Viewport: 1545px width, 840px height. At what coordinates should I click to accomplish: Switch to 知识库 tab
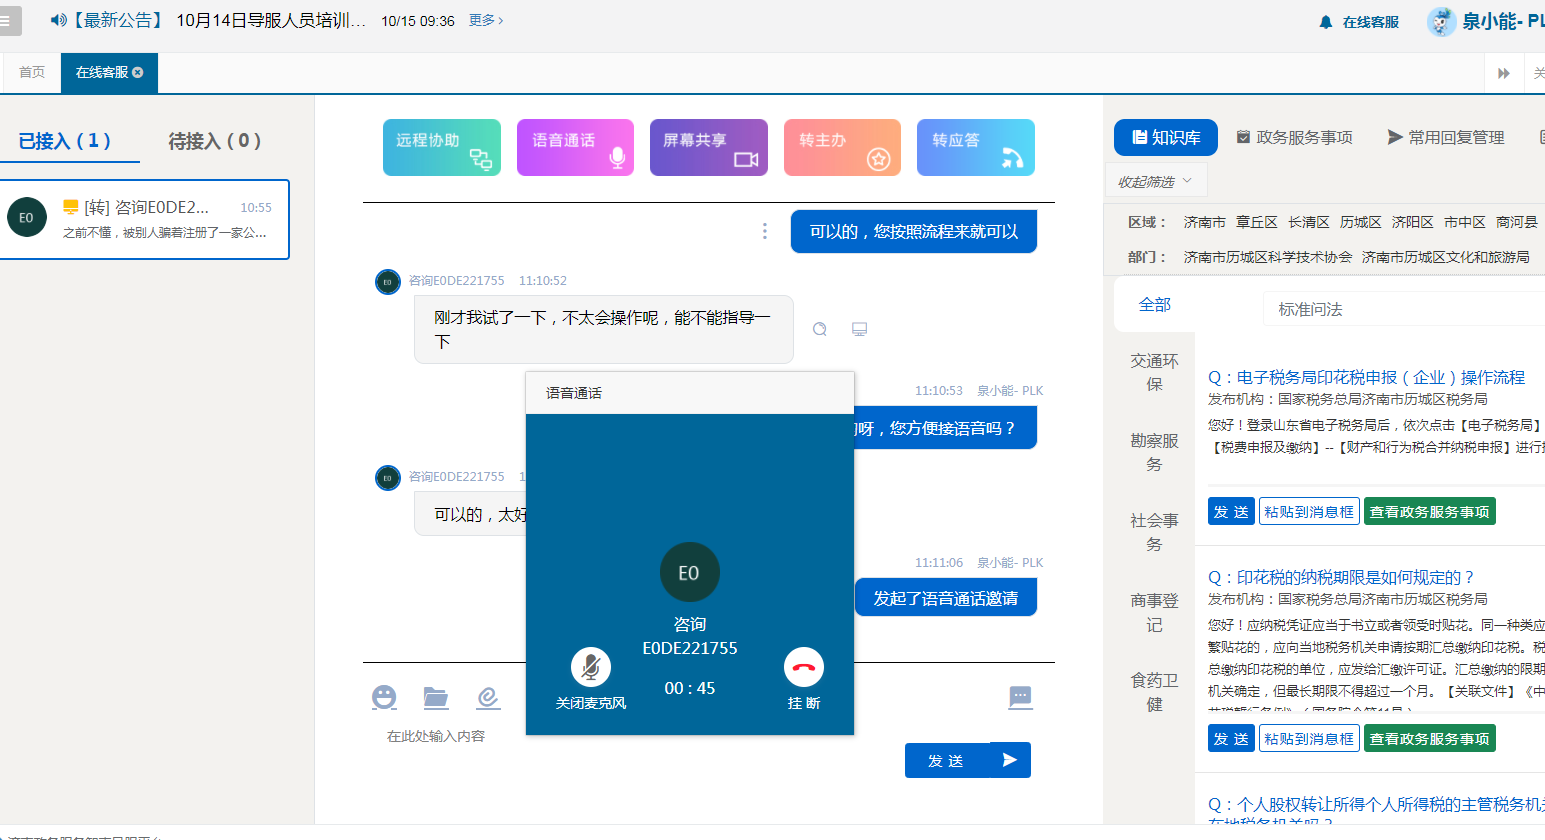click(x=1166, y=138)
